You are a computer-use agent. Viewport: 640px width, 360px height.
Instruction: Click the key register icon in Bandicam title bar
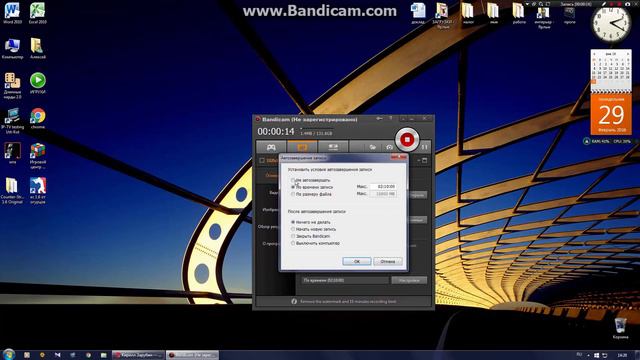[x=380, y=119]
